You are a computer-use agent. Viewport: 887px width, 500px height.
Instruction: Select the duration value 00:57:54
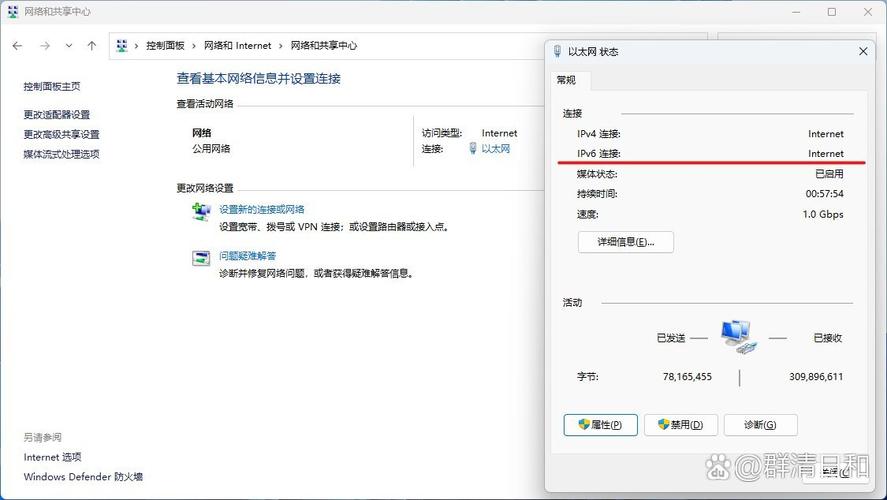825,194
